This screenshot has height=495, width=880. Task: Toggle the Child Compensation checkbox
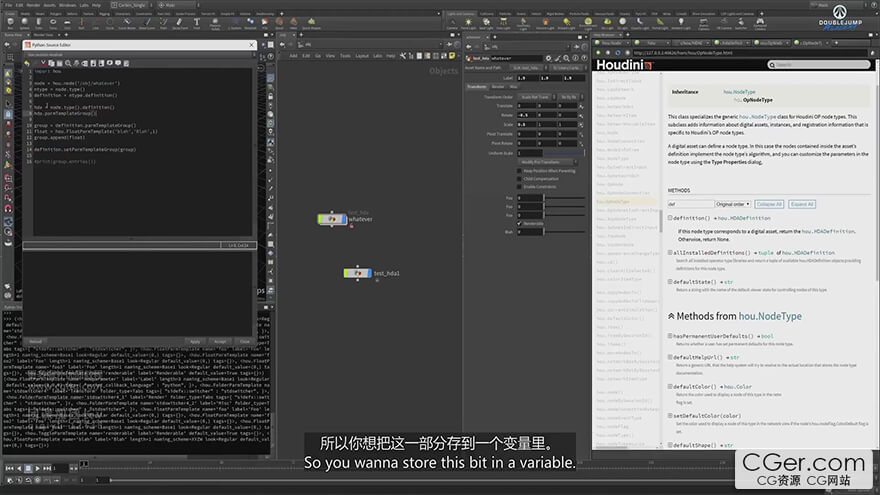[x=520, y=178]
